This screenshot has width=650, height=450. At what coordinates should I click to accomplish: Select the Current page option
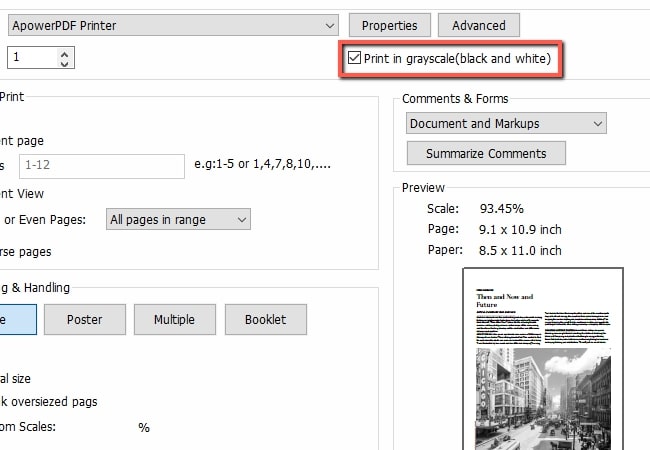click(x=22, y=141)
